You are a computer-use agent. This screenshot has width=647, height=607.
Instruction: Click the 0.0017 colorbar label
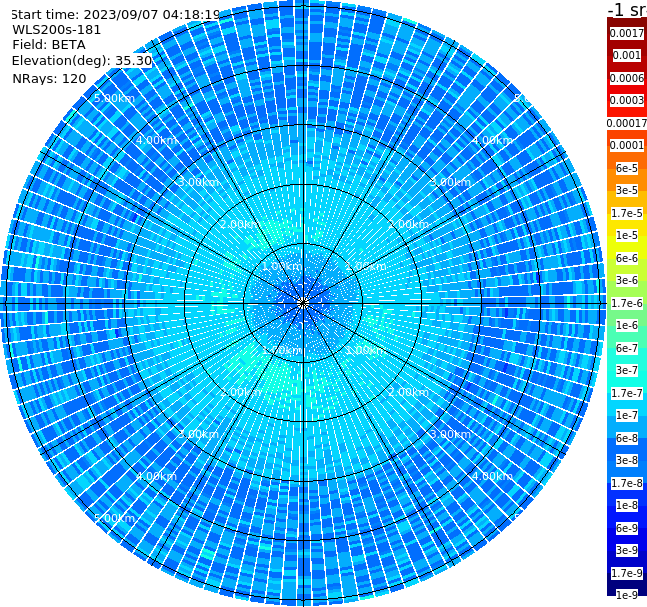click(x=627, y=33)
